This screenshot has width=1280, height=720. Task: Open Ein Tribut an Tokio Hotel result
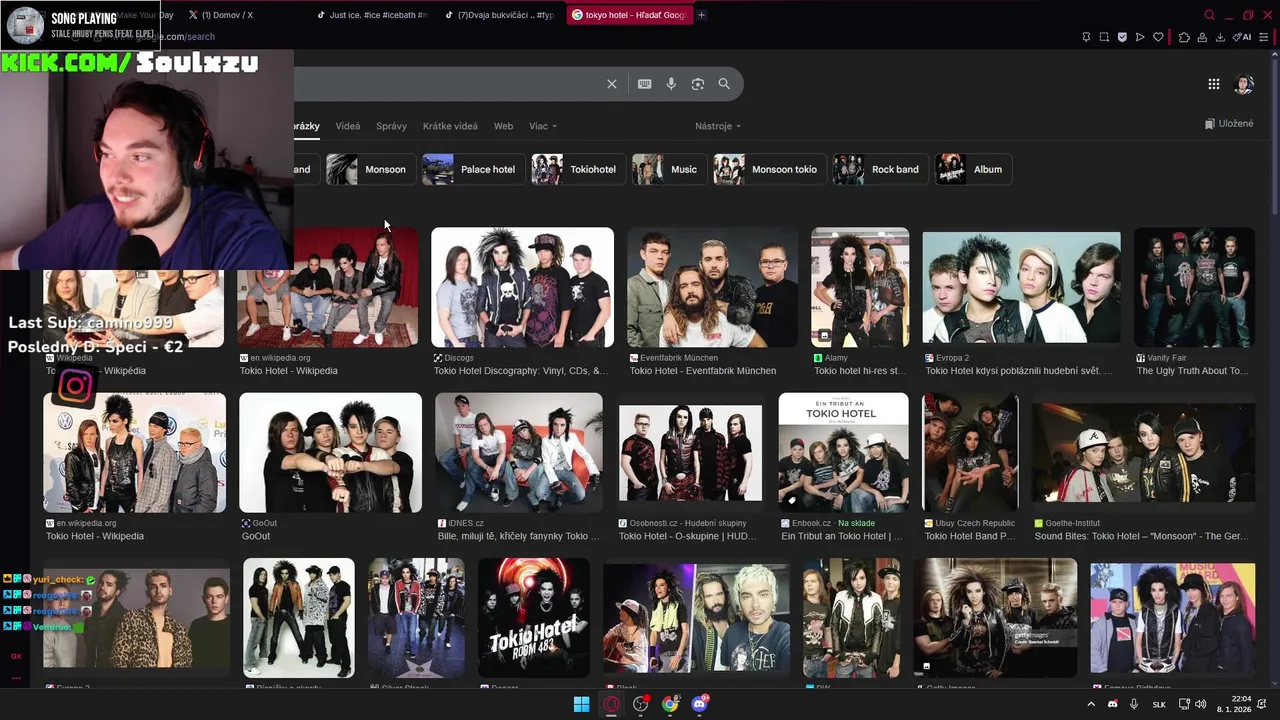click(841, 536)
